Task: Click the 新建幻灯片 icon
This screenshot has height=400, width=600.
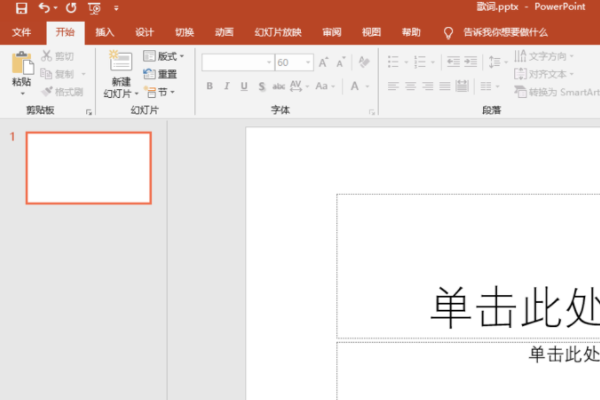Action: [121, 61]
